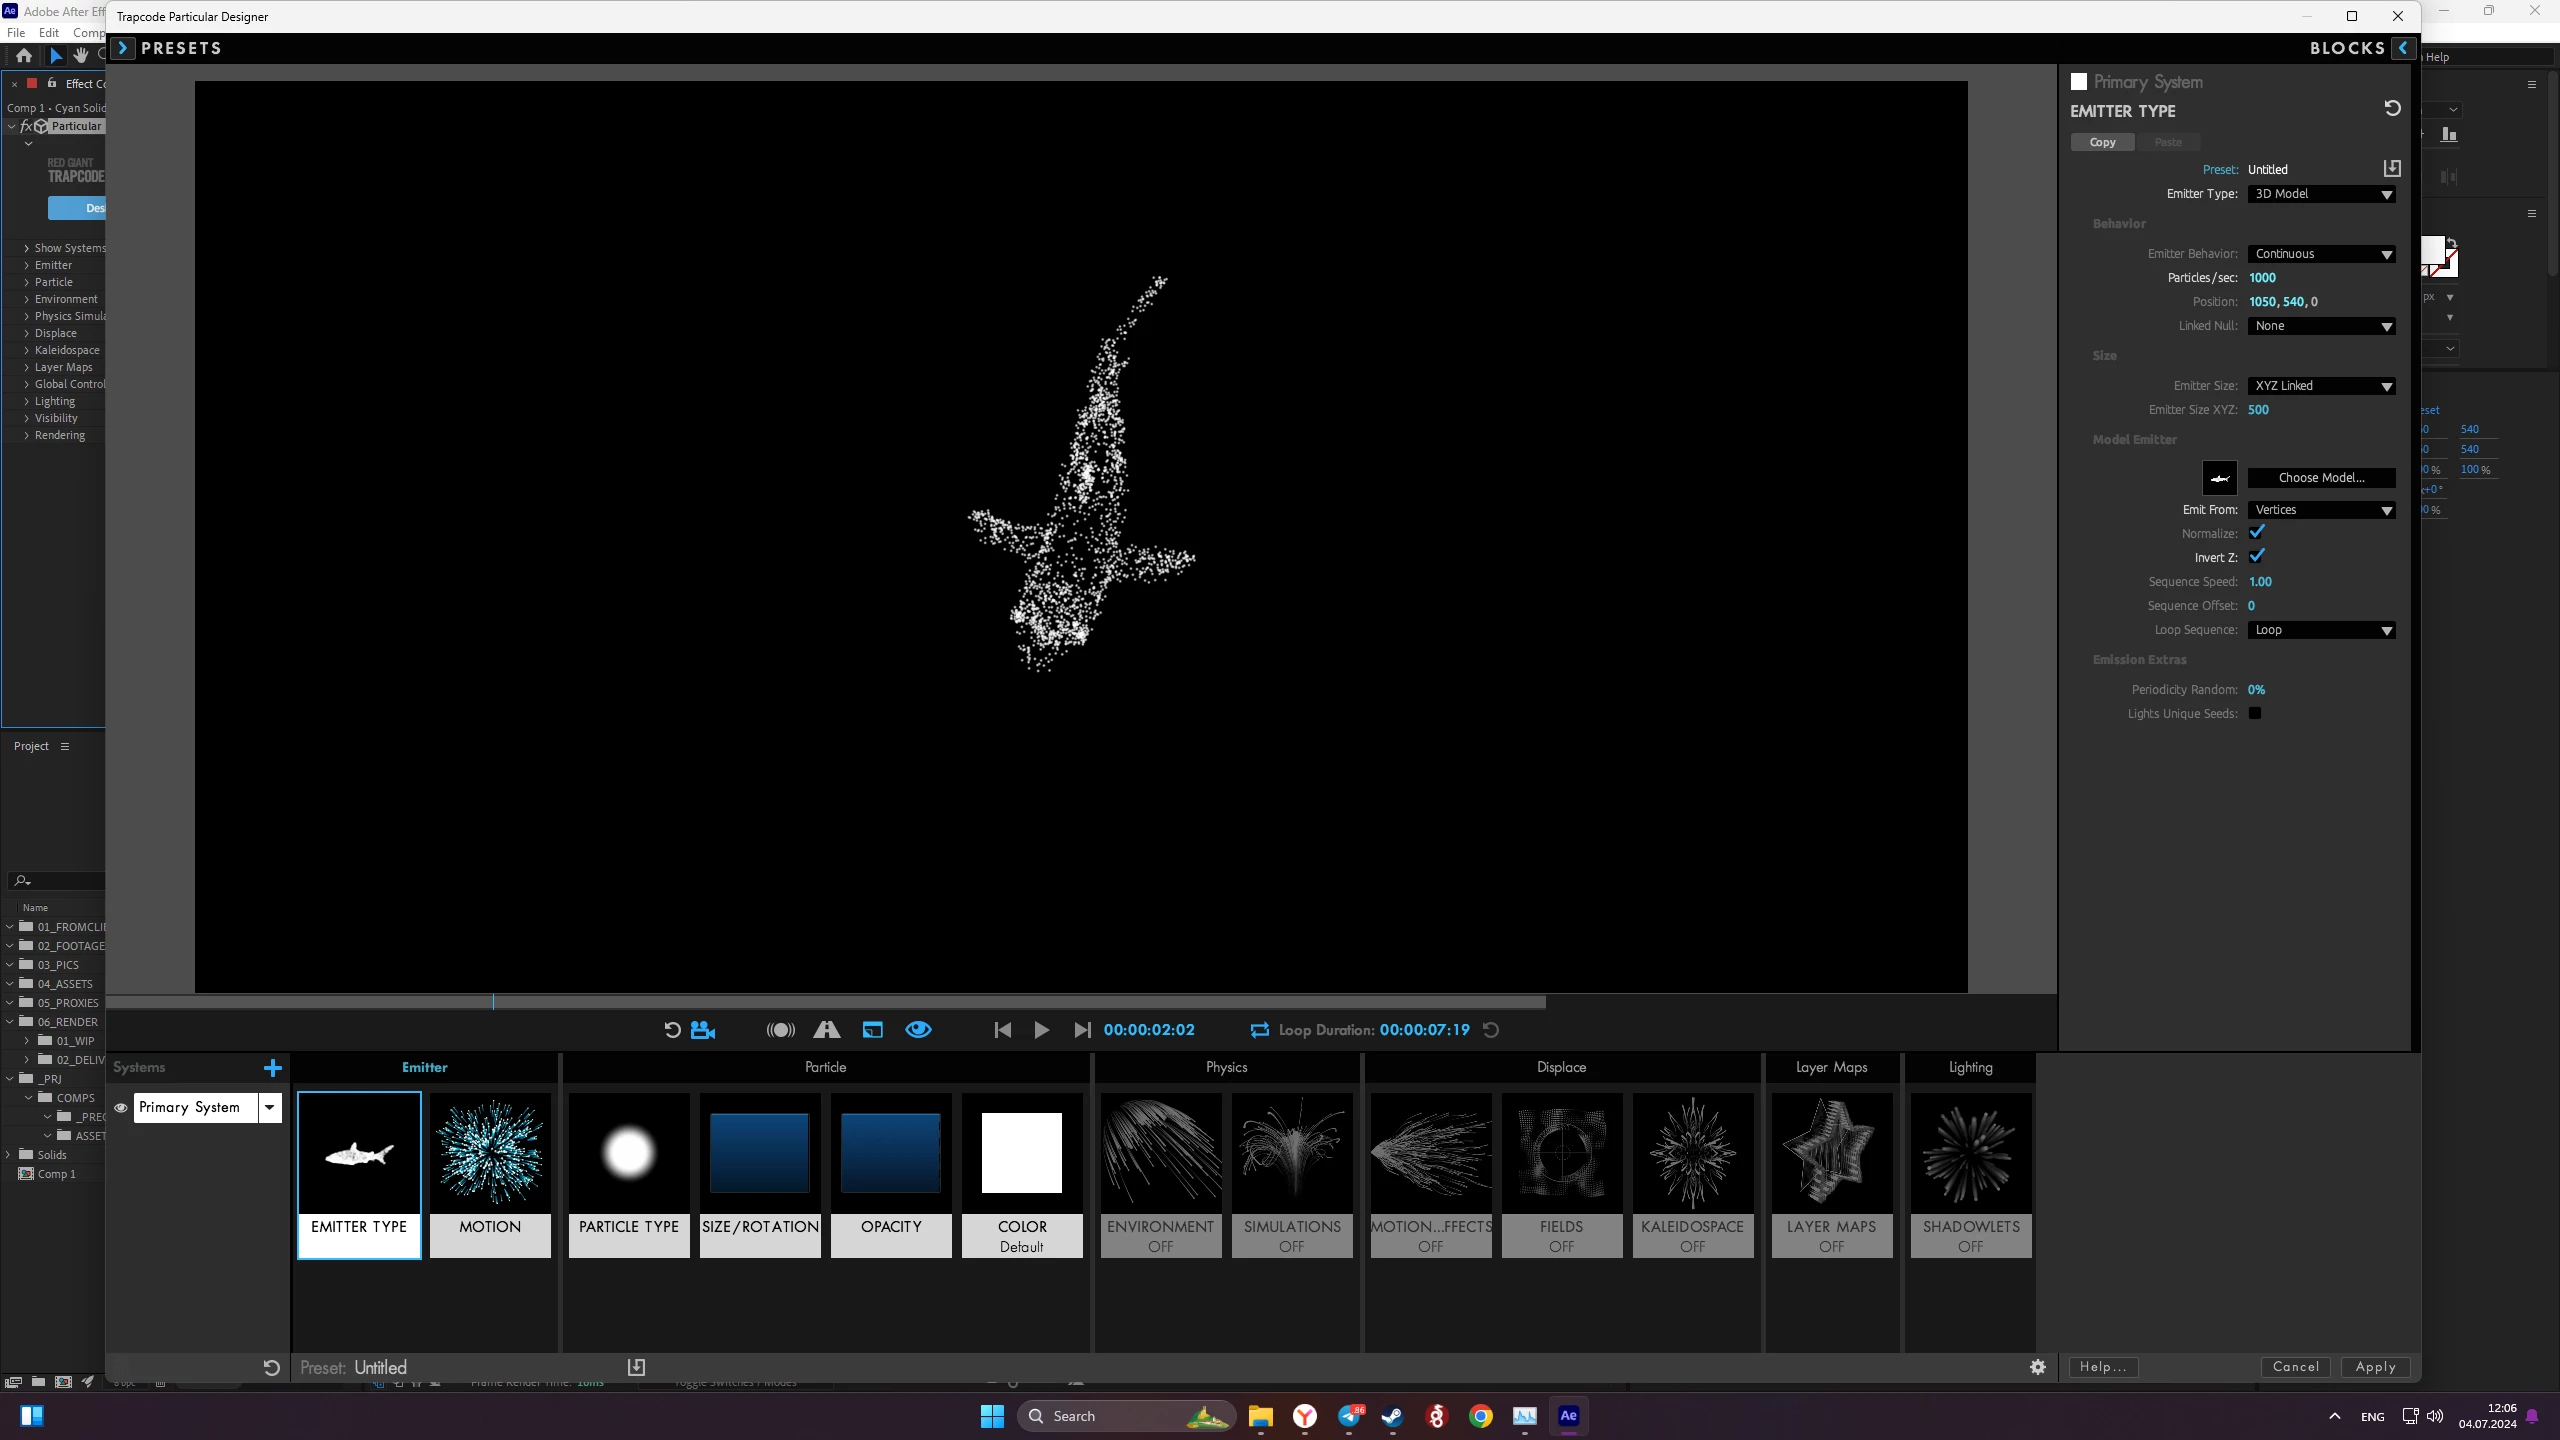This screenshot has height=1440, width=2560.
Task: Enable Lights Unique Seeds checkbox
Action: [x=2255, y=713]
